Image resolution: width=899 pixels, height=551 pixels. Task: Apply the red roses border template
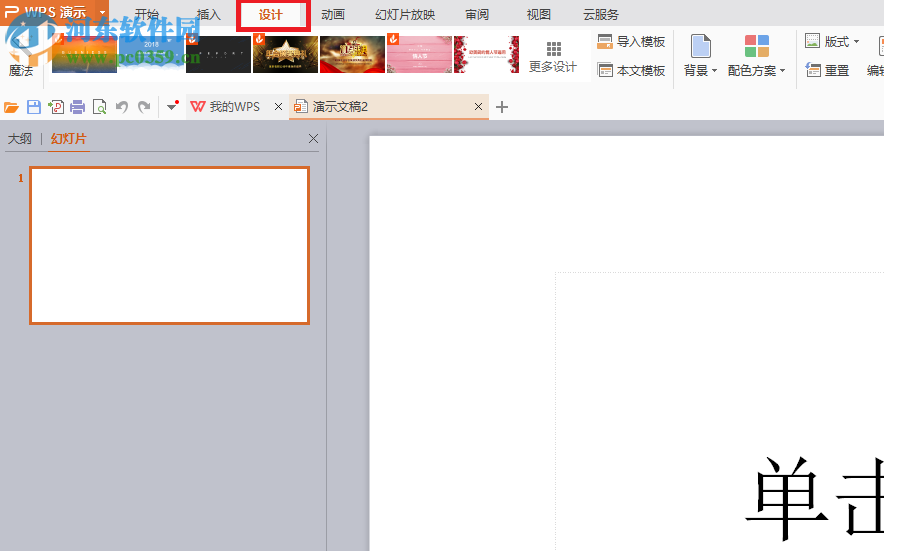tap(487, 54)
